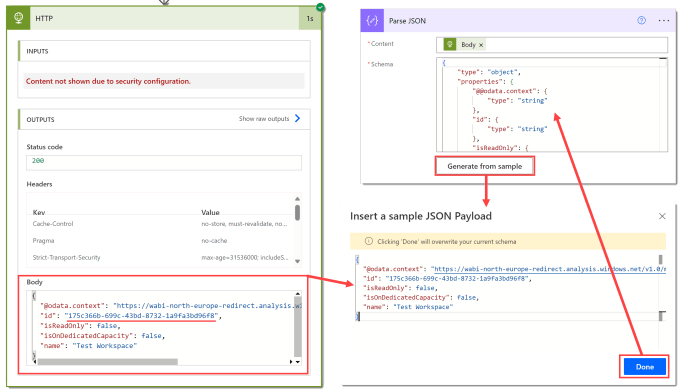Open Parse JSON more options ellipsis

(664, 20)
